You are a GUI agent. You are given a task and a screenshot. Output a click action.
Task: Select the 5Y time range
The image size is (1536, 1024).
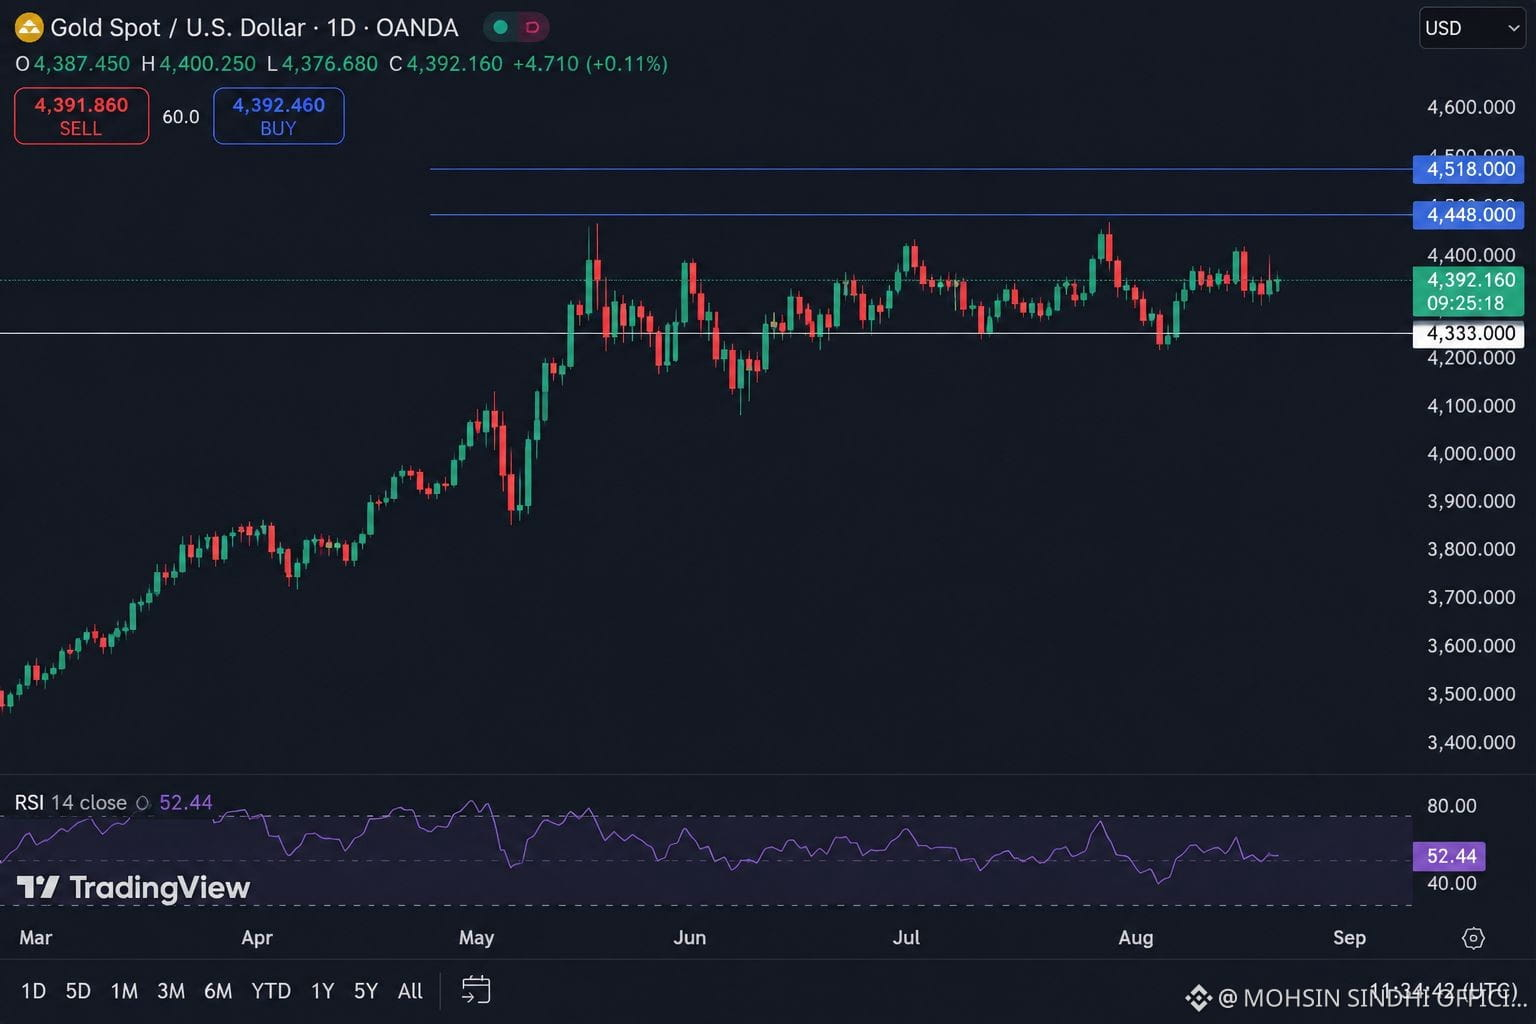[366, 991]
